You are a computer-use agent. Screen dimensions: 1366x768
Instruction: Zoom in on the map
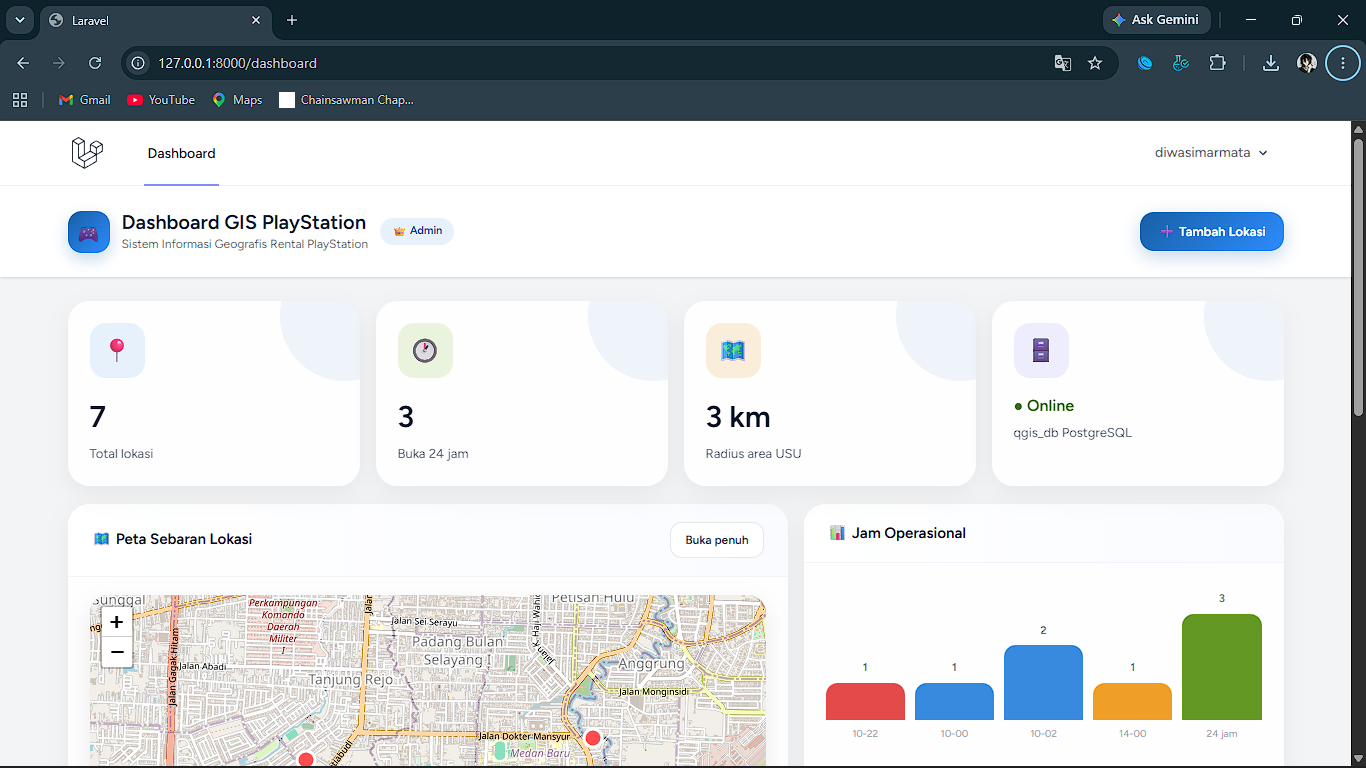[117, 622]
